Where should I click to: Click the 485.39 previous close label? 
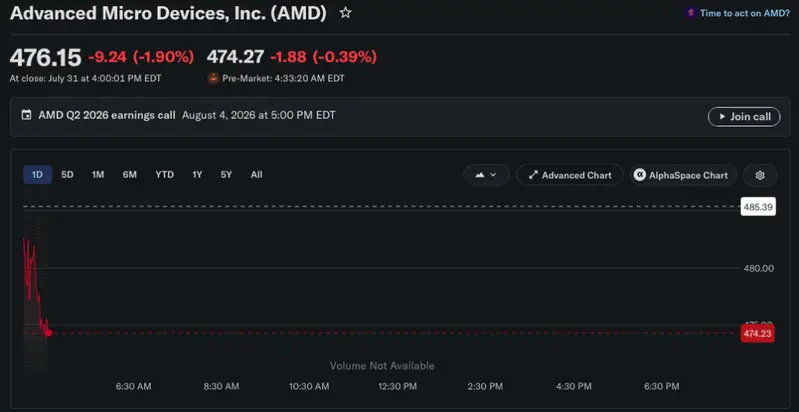tap(758, 207)
